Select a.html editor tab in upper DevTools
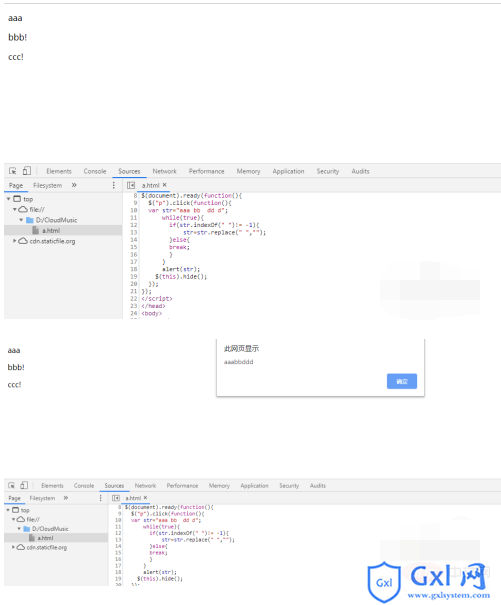Image resolution: width=501 pixels, height=605 pixels. (x=150, y=186)
